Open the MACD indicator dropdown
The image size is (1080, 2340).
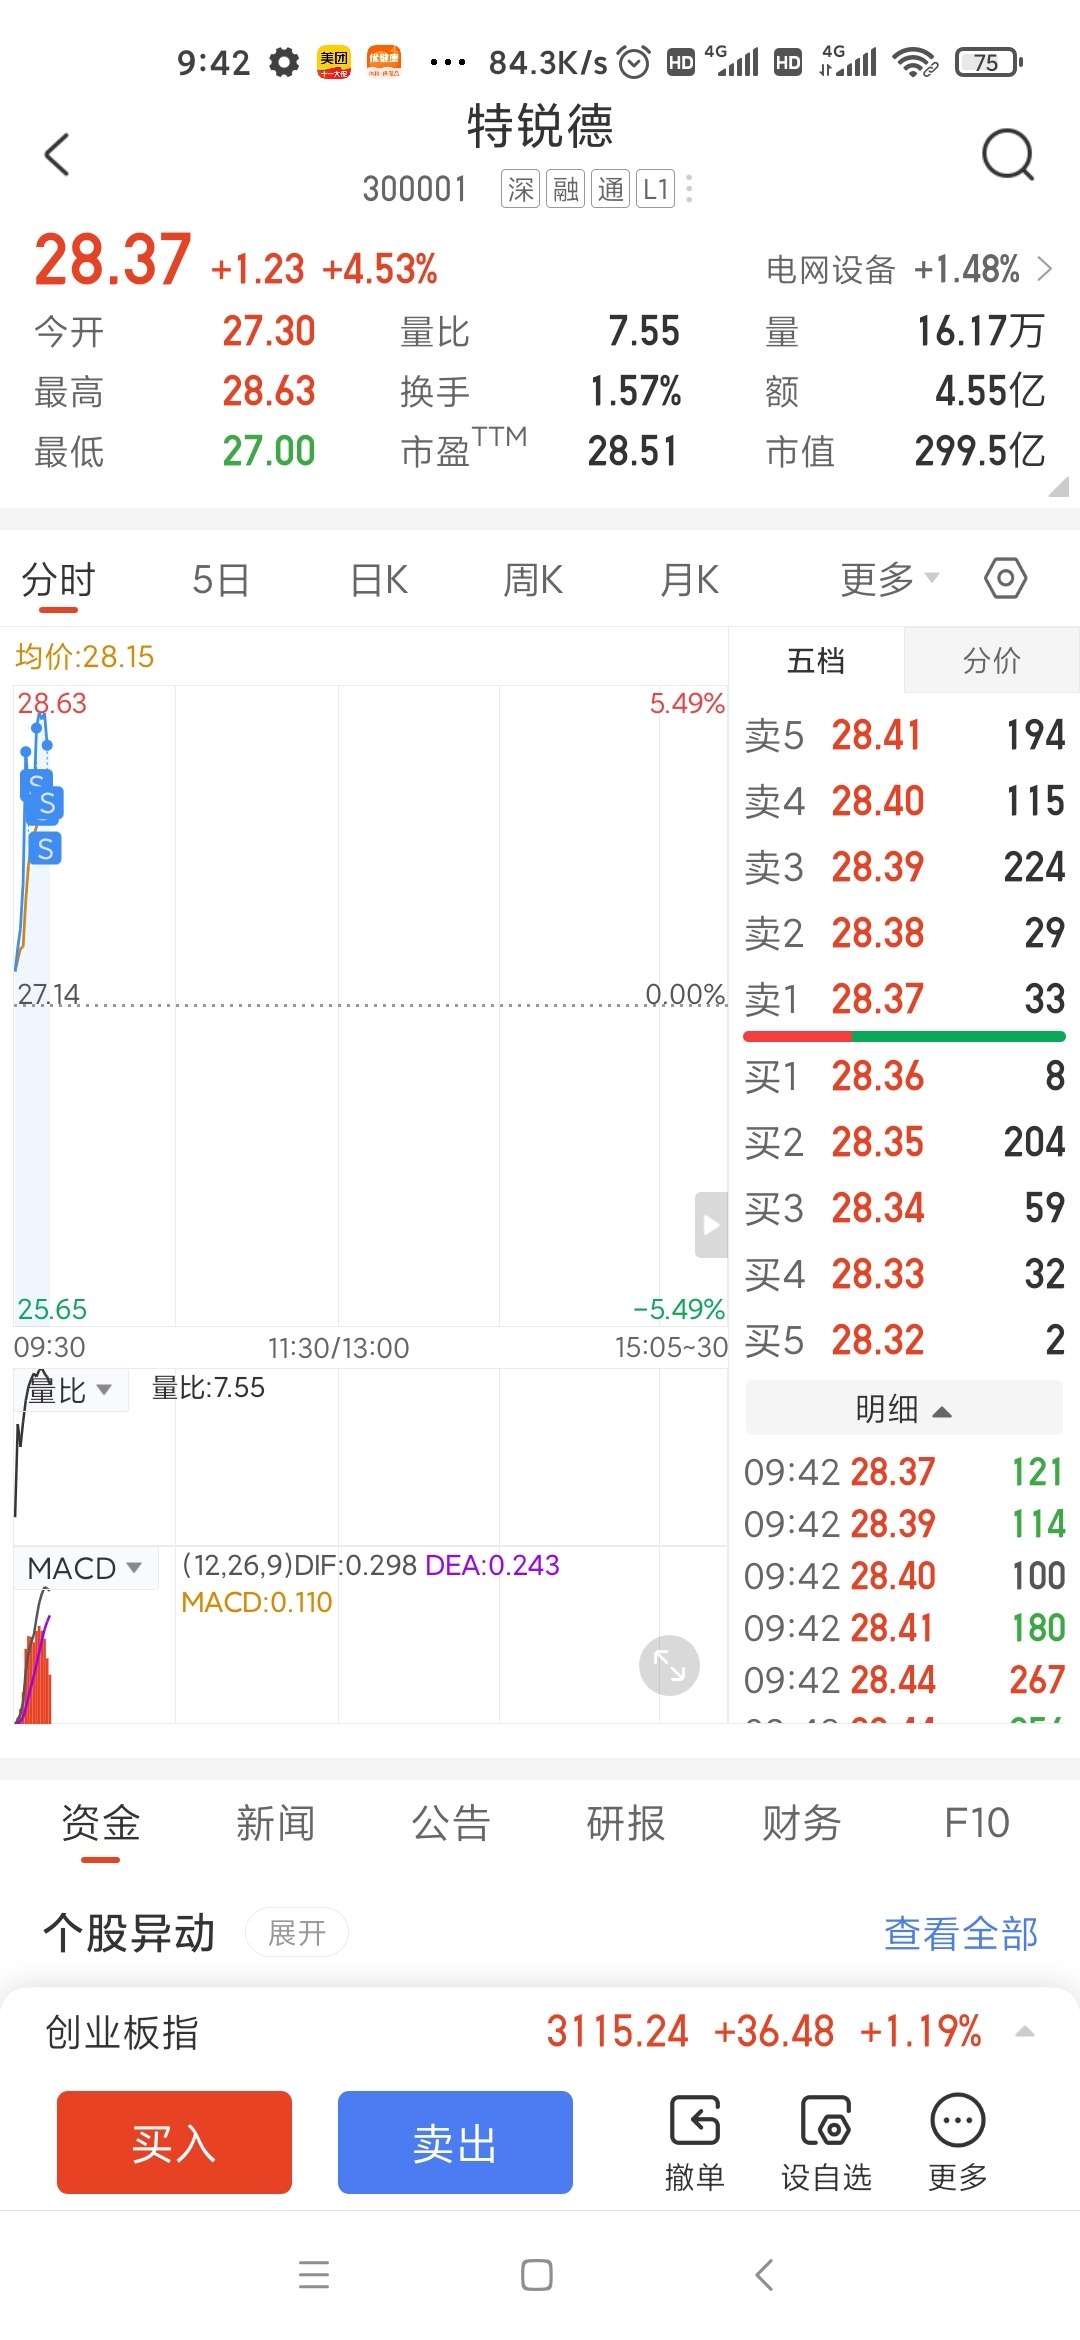pos(85,1568)
